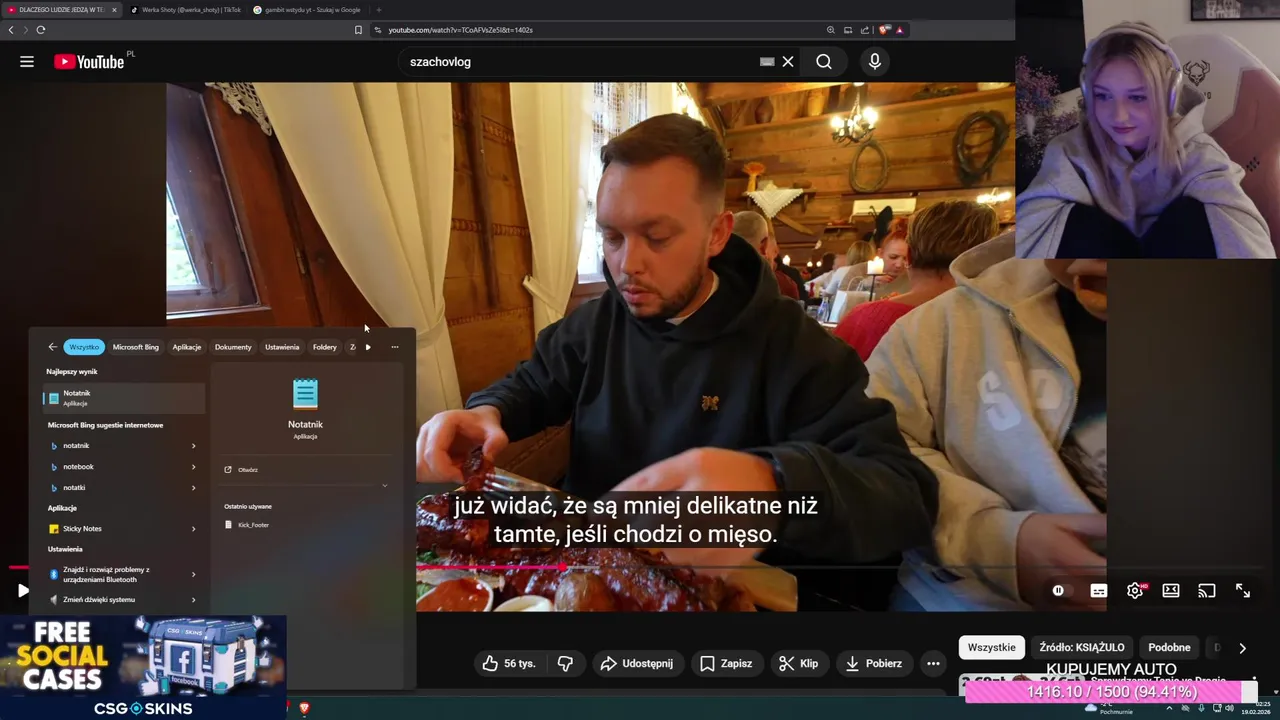Seek on the red video progress bar

pos(490,567)
